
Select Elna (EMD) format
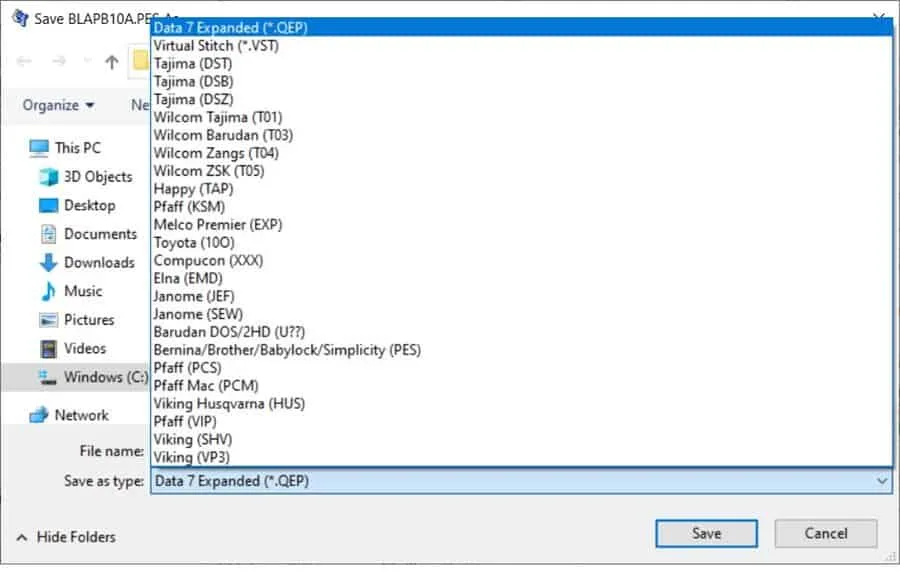tap(521, 278)
